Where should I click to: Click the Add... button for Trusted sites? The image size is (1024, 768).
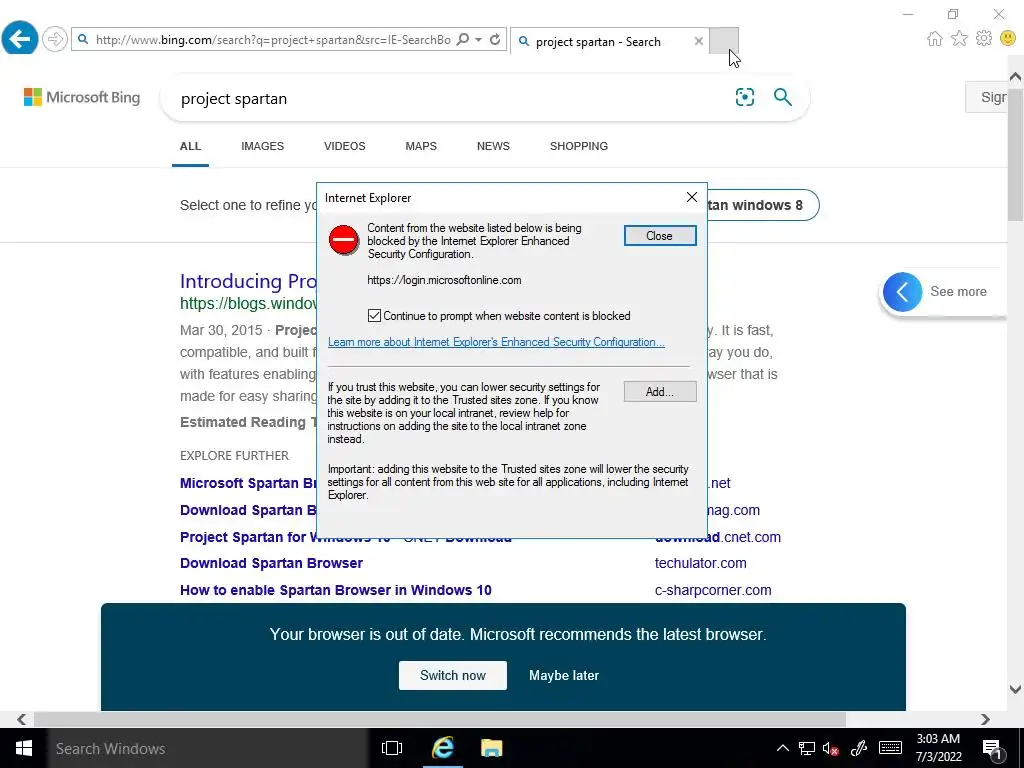[x=660, y=392]
